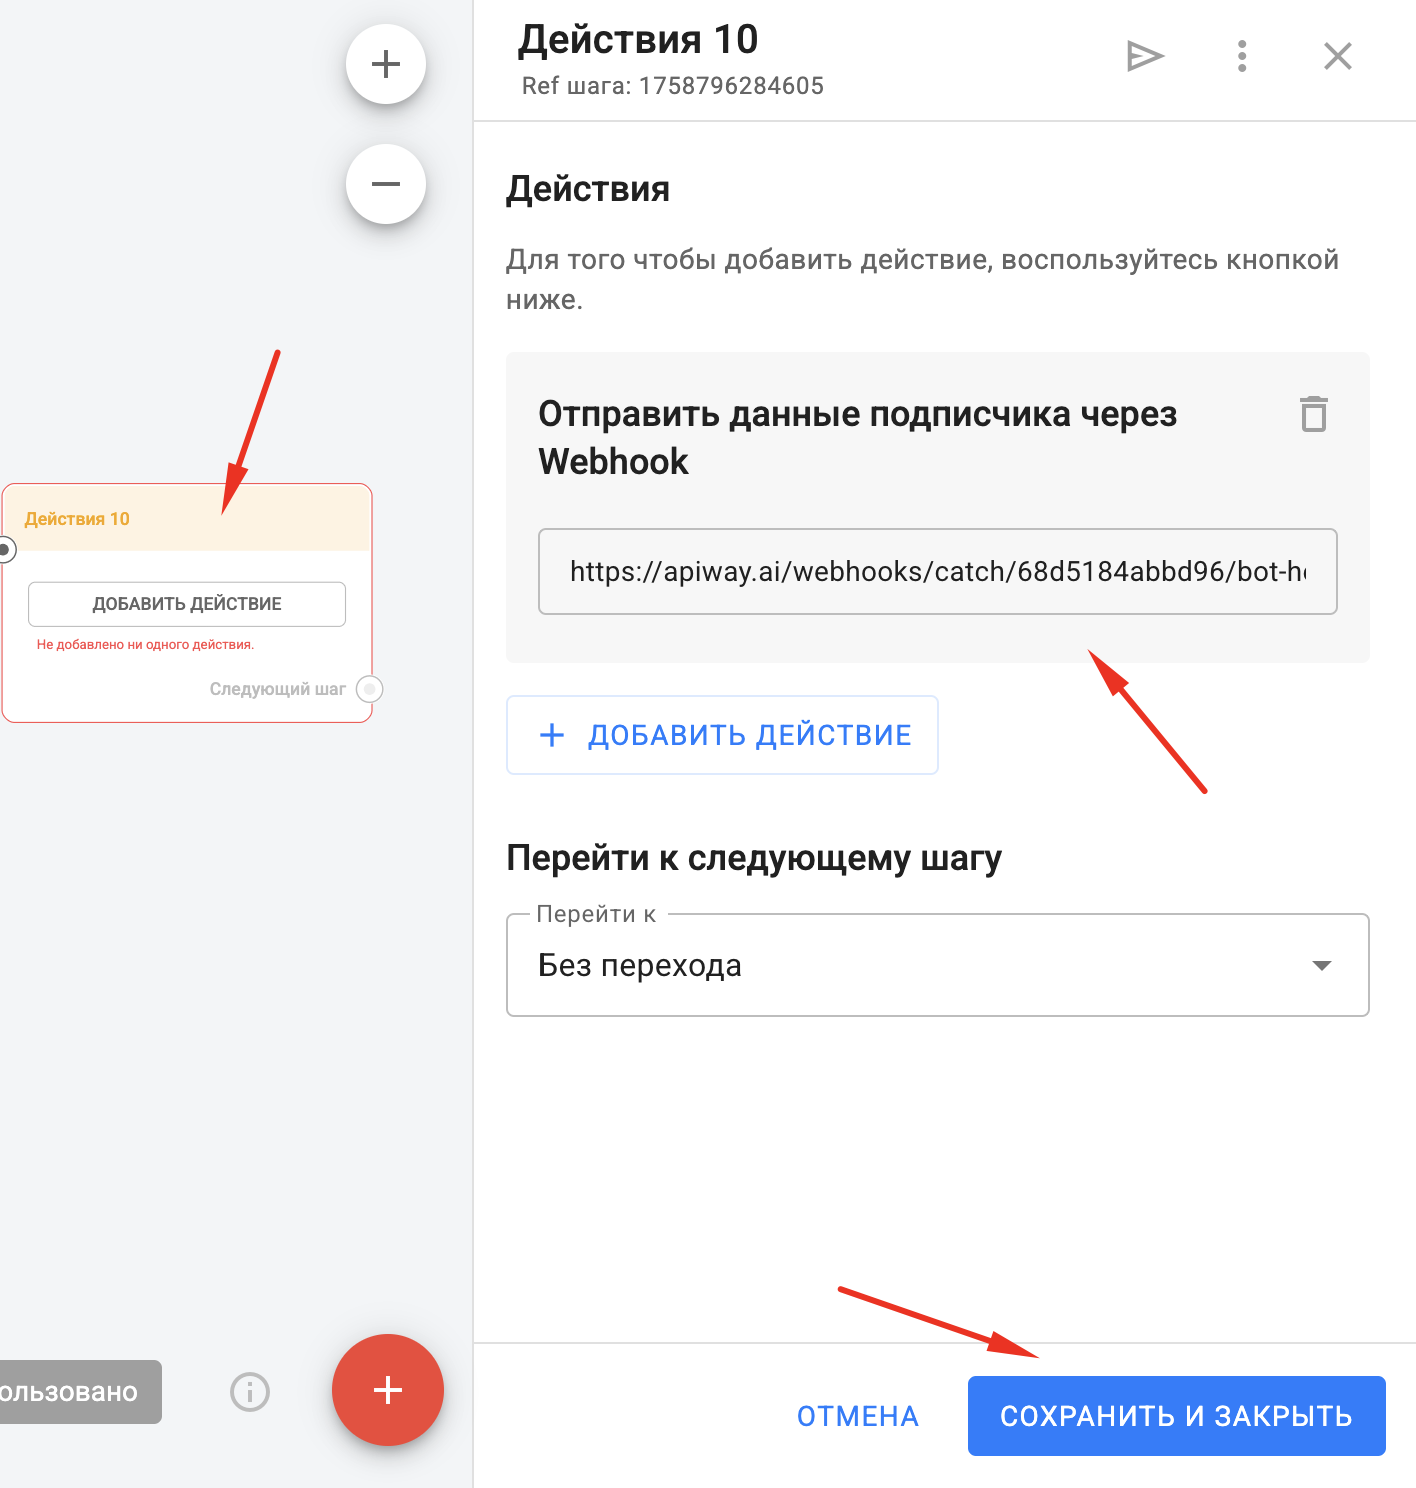Click the Ref шага identifier text
This screenshot has width=1416, height=1488.
(672, 86)
